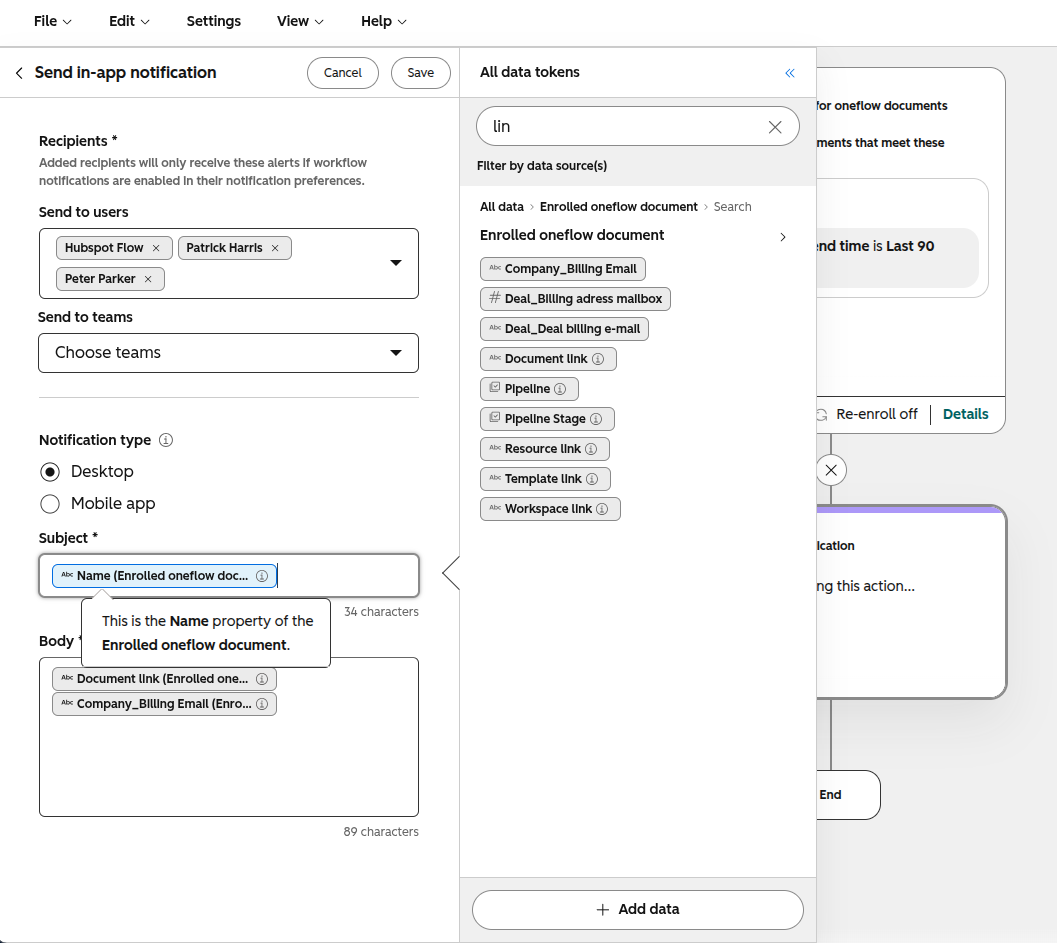Image resolution: width=1057 pixels, height=943 pixels.
Task: Click the Re-enroll icon in the trigger card
Action: (821, 415)
